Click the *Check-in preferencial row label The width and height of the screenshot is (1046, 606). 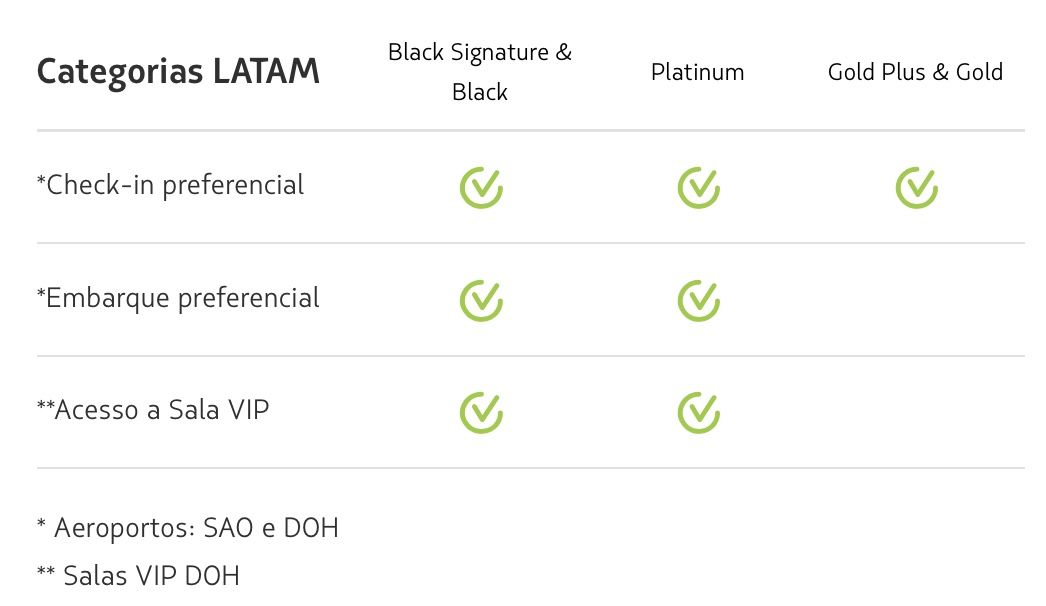(170, 185)
